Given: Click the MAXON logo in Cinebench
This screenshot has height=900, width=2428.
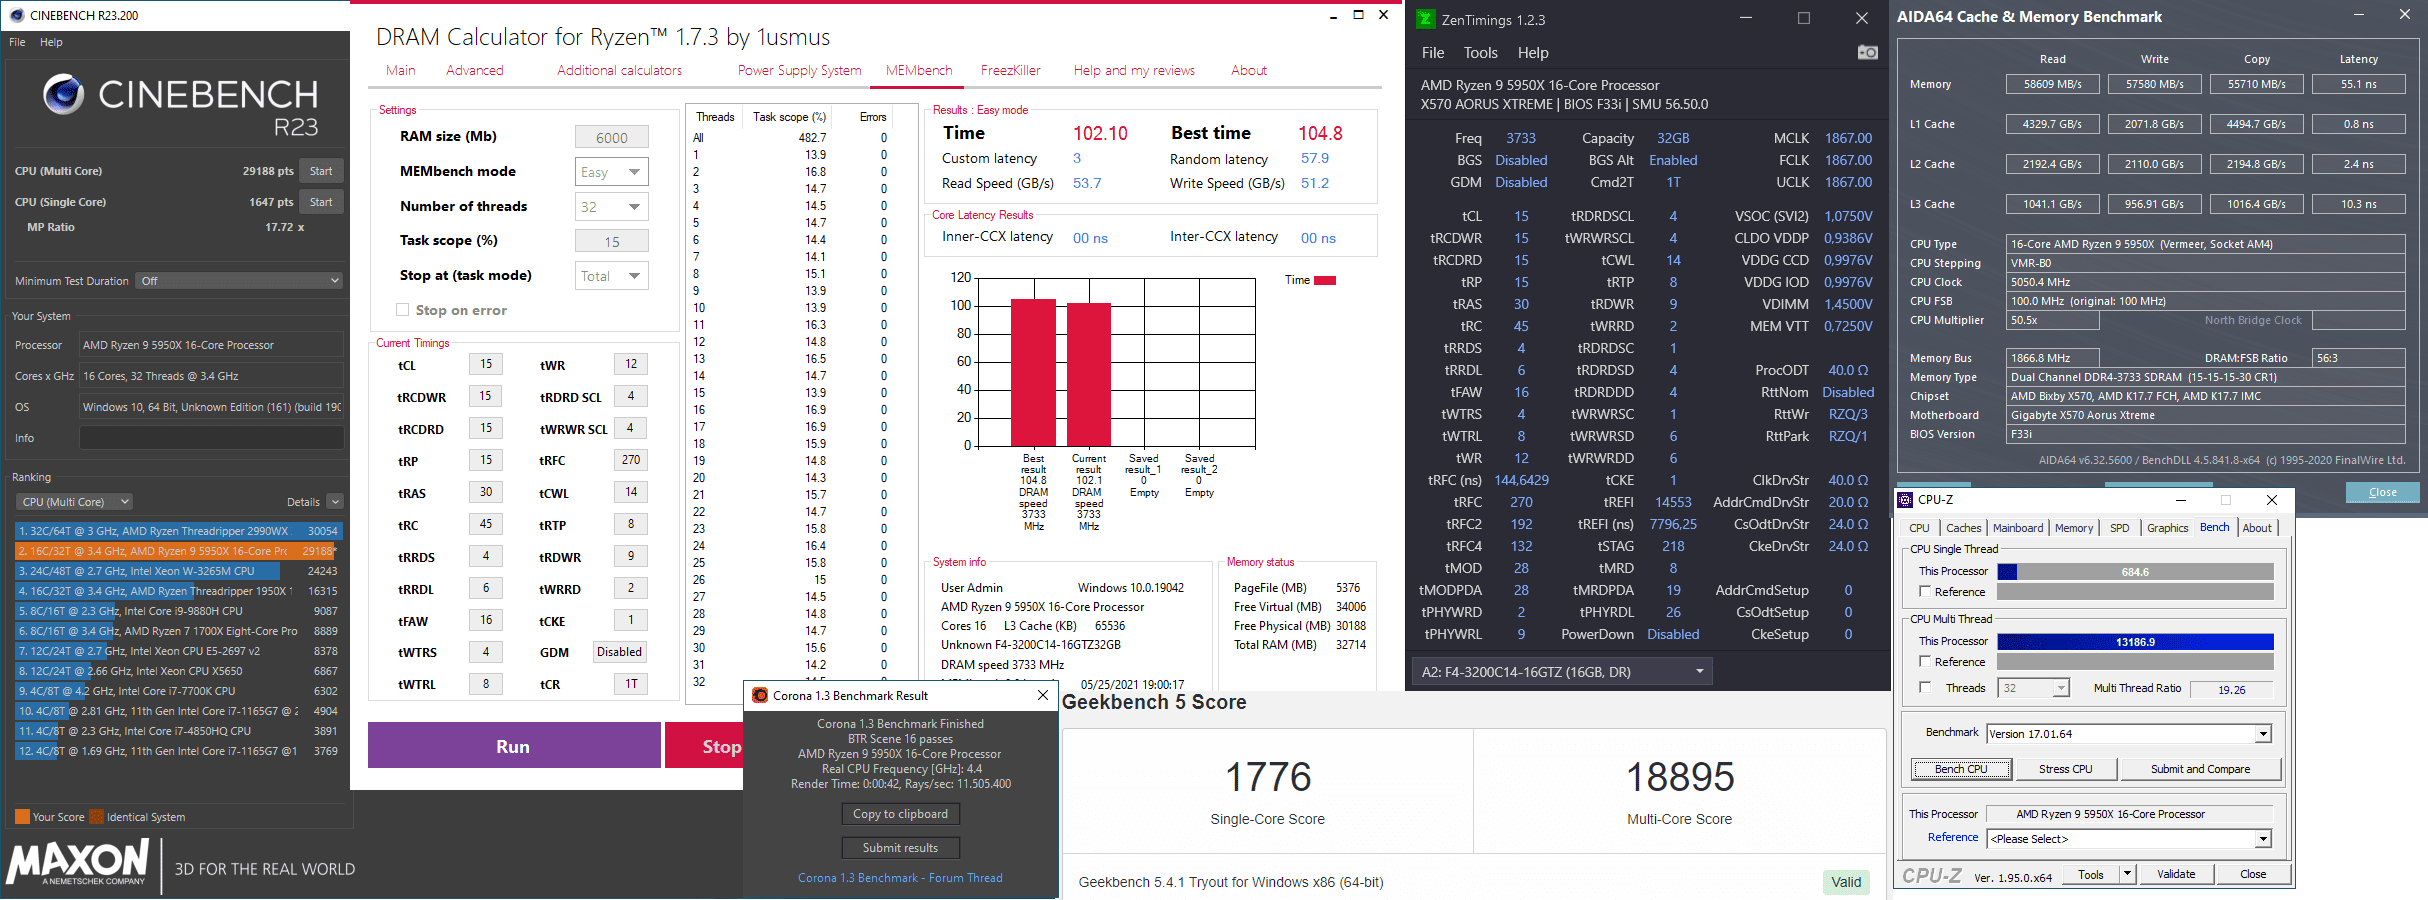Looking at the screenshot, I should [78, 862].
